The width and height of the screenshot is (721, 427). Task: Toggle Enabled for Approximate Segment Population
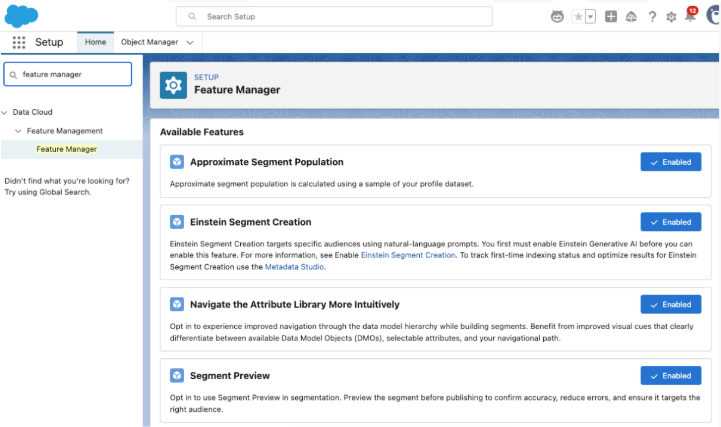[x=670, y=162]
